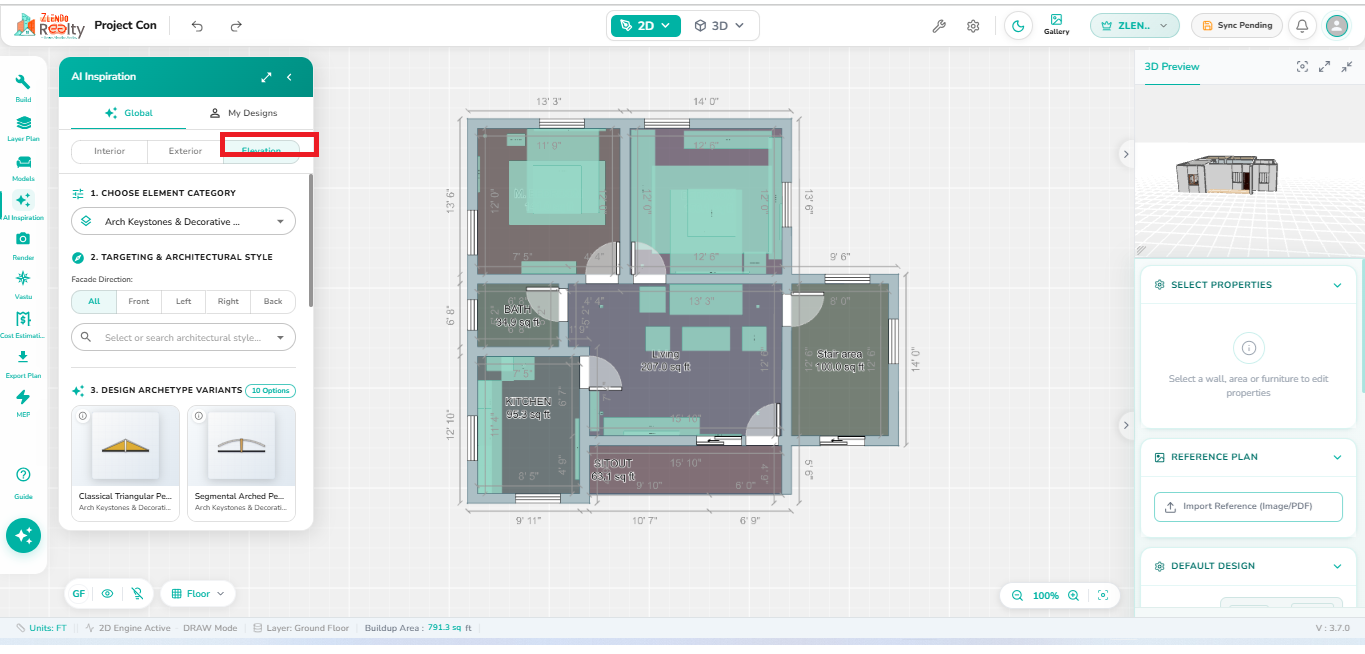
Task: Click the 3D Preview focus/recenter icon
Action: click(x=1302, y=66)
